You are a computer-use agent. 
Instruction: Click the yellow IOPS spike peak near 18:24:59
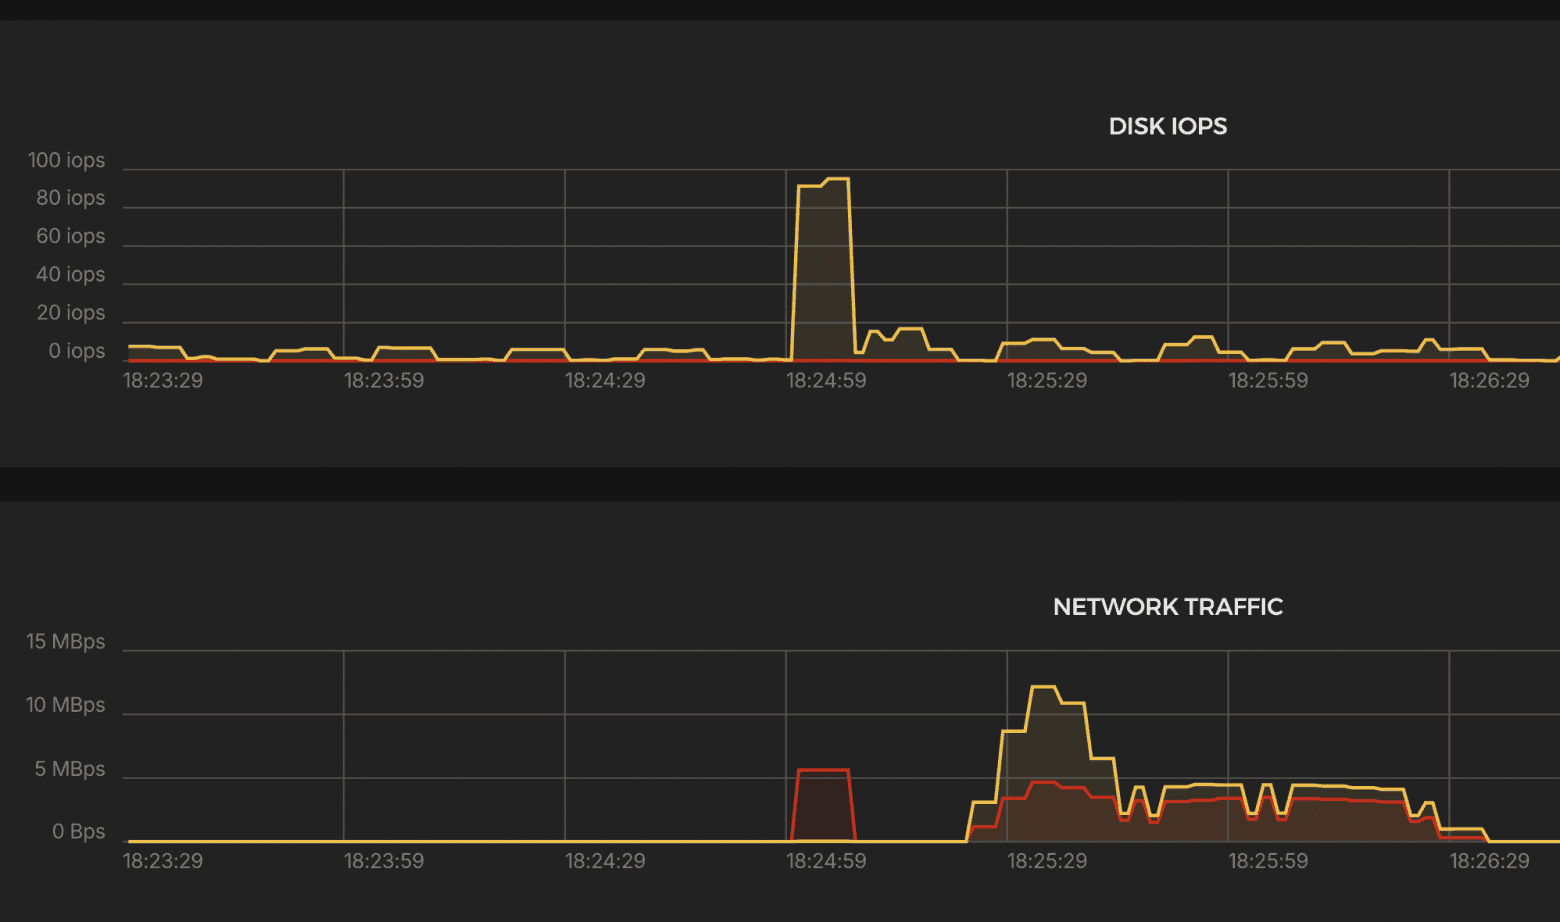pos(836,179)
